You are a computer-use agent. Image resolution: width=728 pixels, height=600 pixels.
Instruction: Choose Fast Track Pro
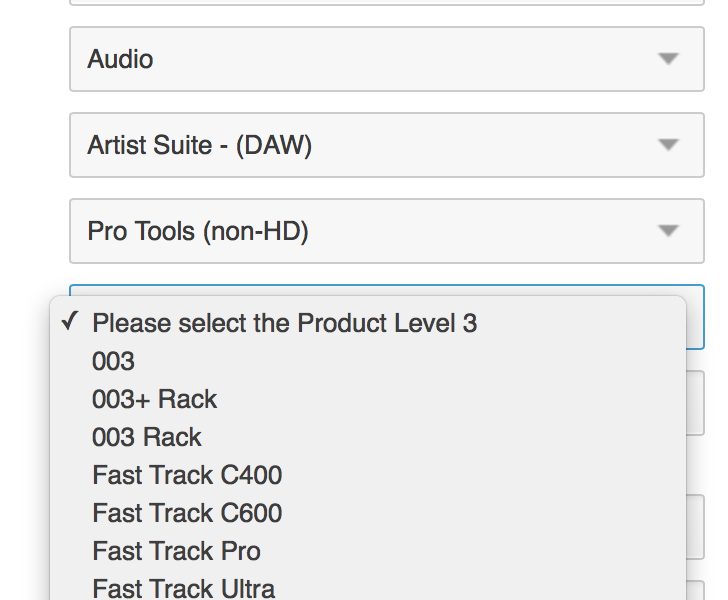(x=176, y=551)
